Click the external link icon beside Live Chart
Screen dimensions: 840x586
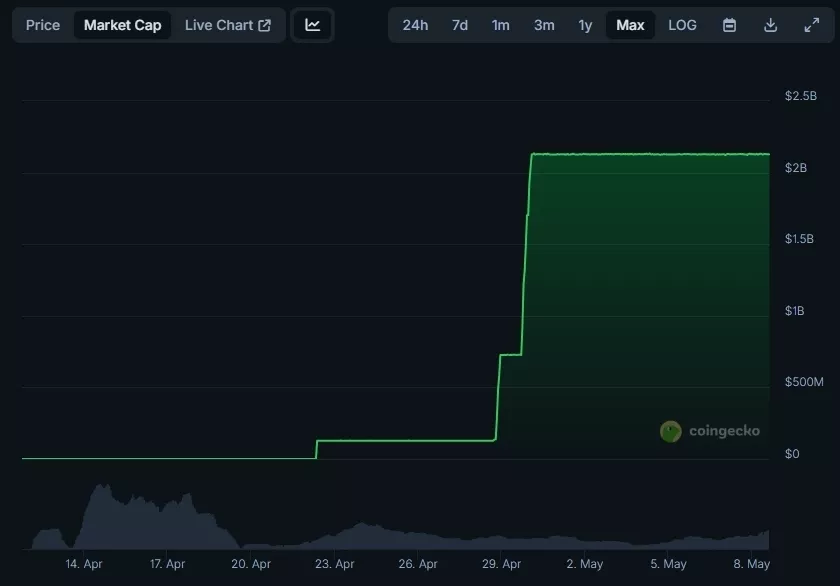pyautogui.click(x=265, y=25)
